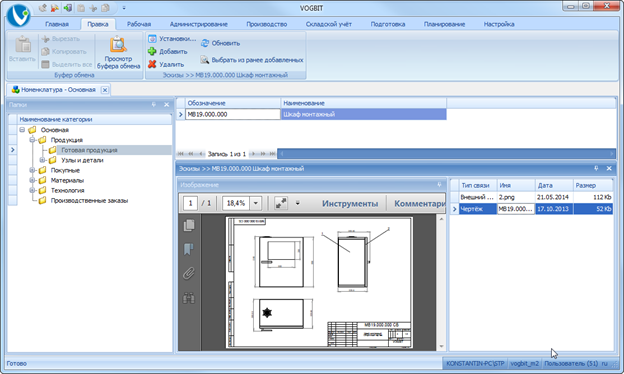Image resolution: width=624 pixels, height=374 pixels.
Task: Open the viewer toolbar overflow dropdown arrow
Action: tap(297, 203)
